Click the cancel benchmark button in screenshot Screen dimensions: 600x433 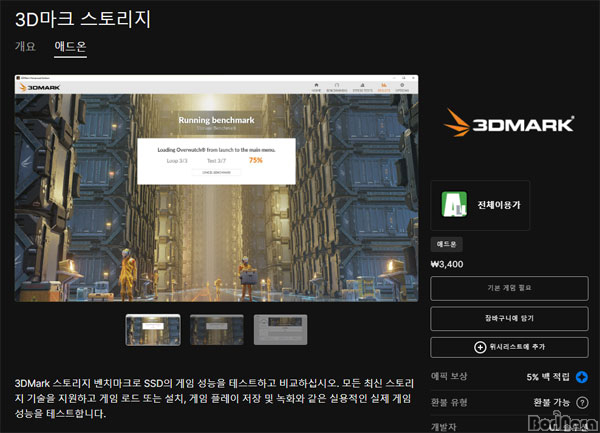pos(217,173)
